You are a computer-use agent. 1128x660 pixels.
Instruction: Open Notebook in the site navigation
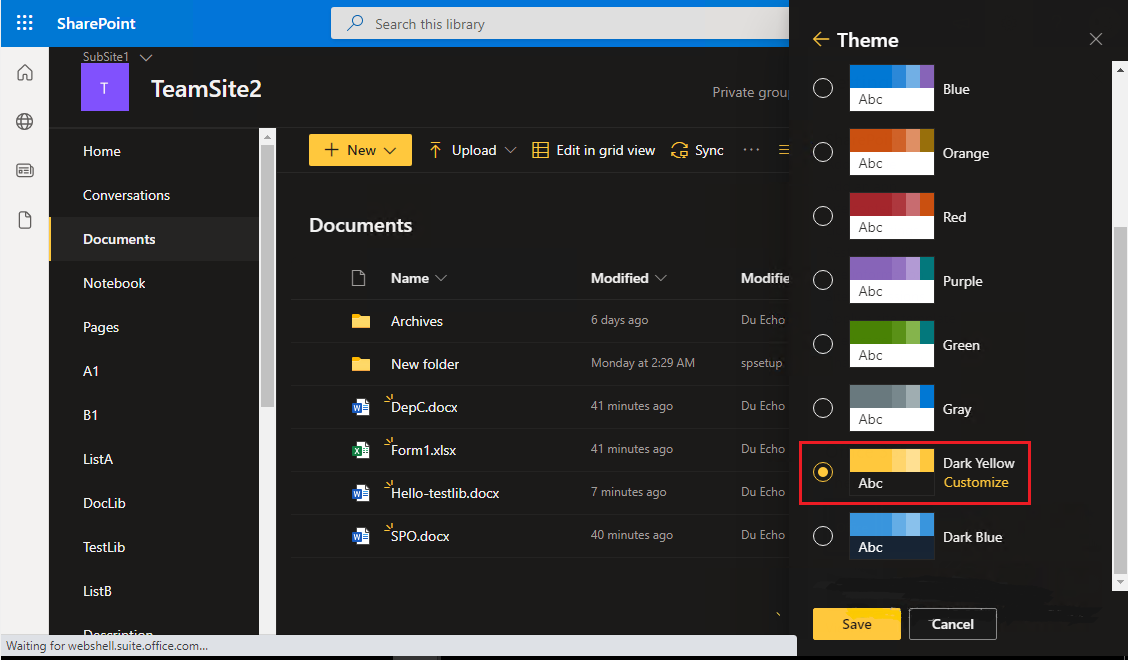click(x=114, y=283)
